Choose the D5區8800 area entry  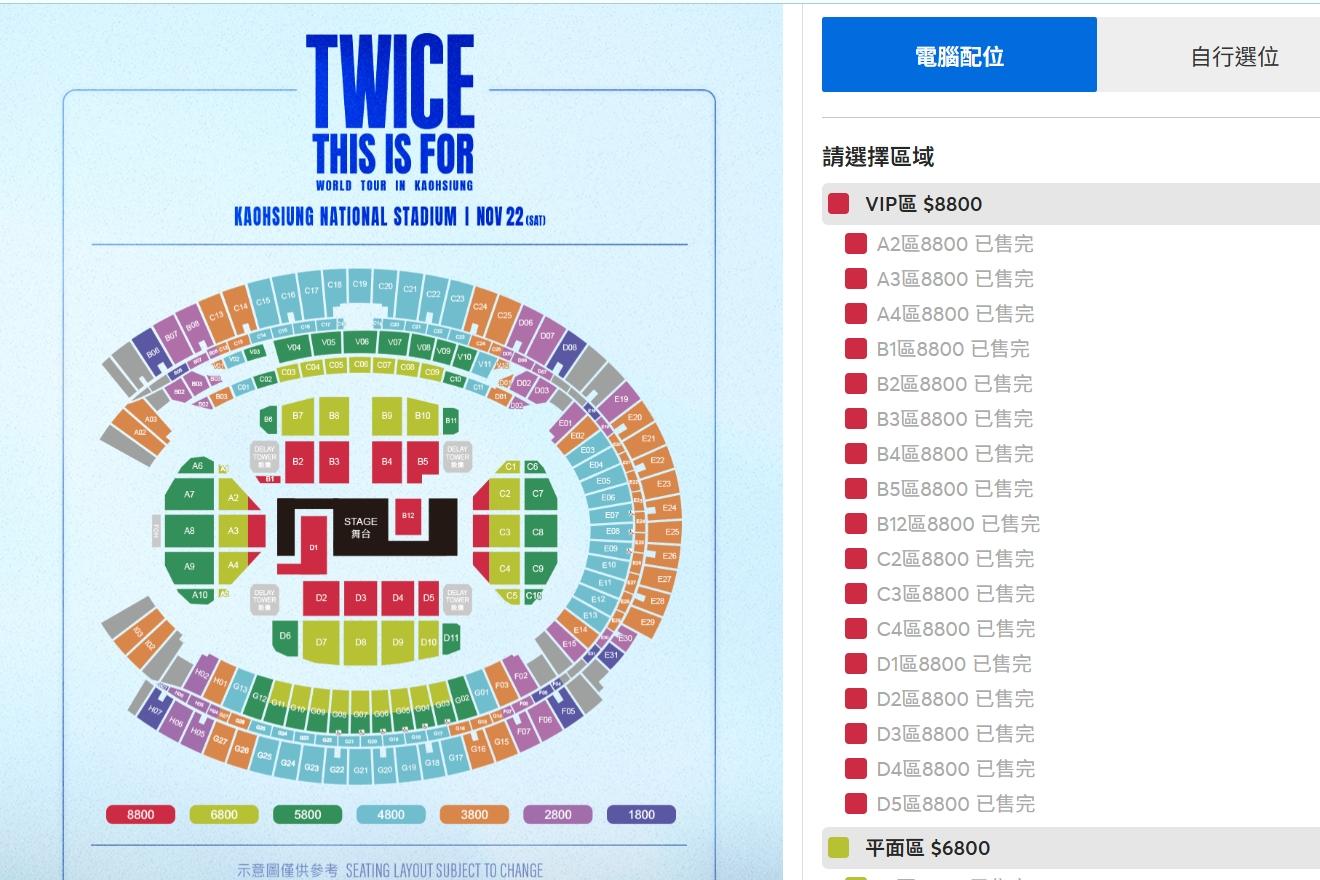955,804
